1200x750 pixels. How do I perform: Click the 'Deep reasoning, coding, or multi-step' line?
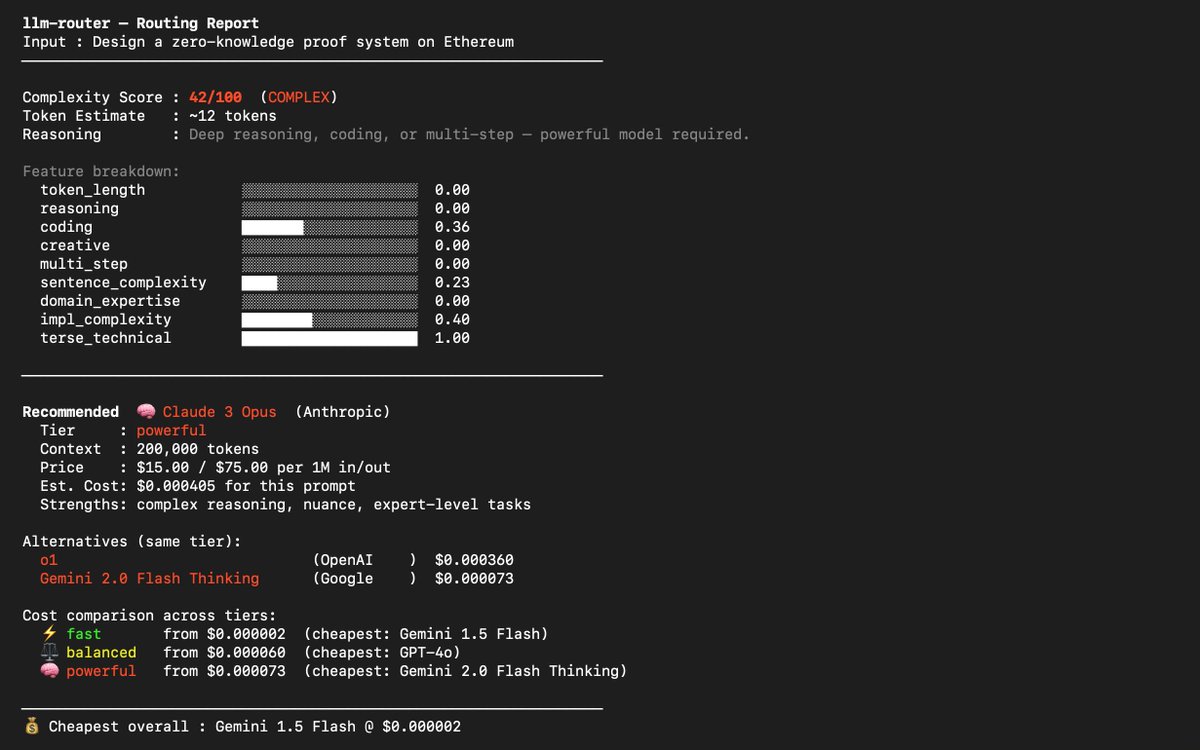coord(469,134)
